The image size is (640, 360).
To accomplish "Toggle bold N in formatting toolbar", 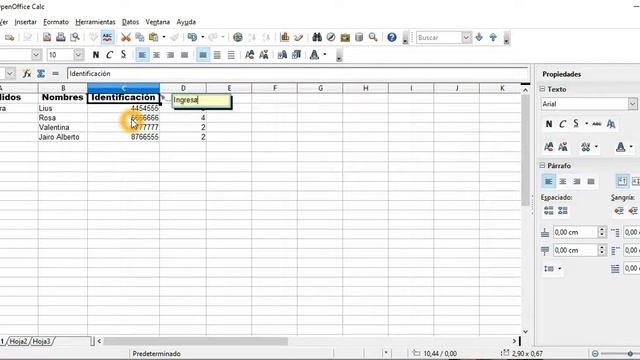I will coord(96,55).
